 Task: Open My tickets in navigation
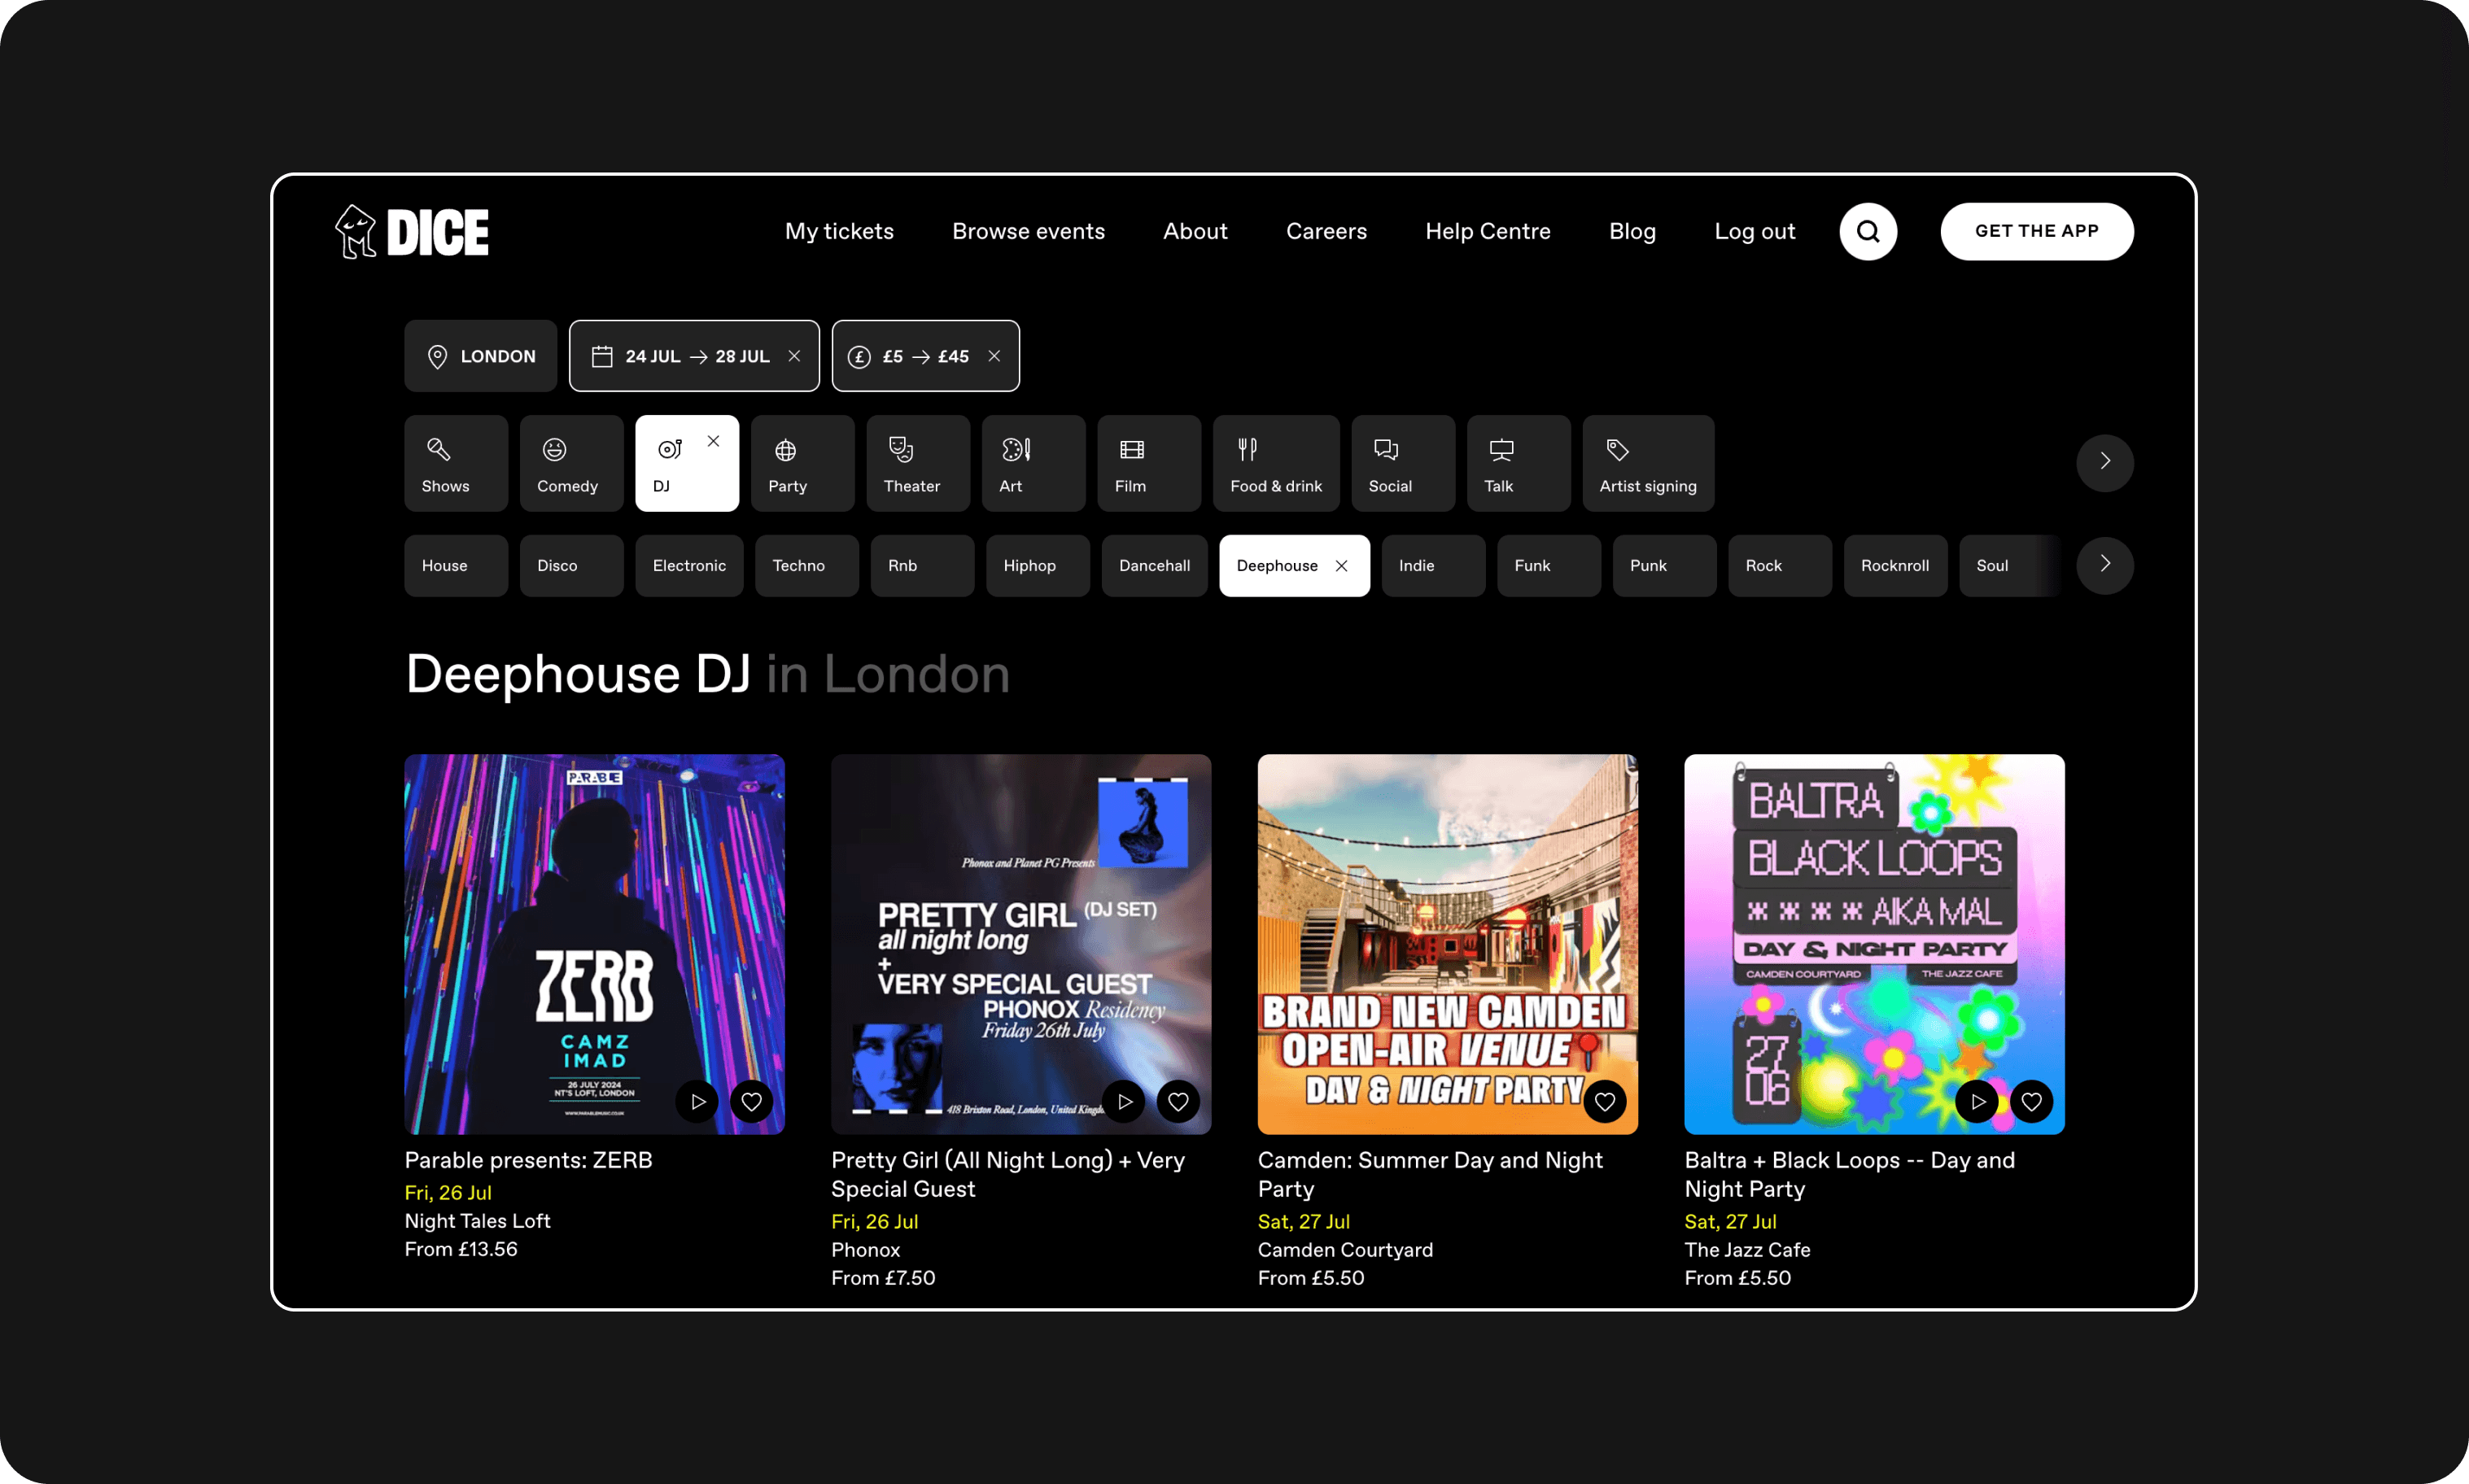click(838, 231)
